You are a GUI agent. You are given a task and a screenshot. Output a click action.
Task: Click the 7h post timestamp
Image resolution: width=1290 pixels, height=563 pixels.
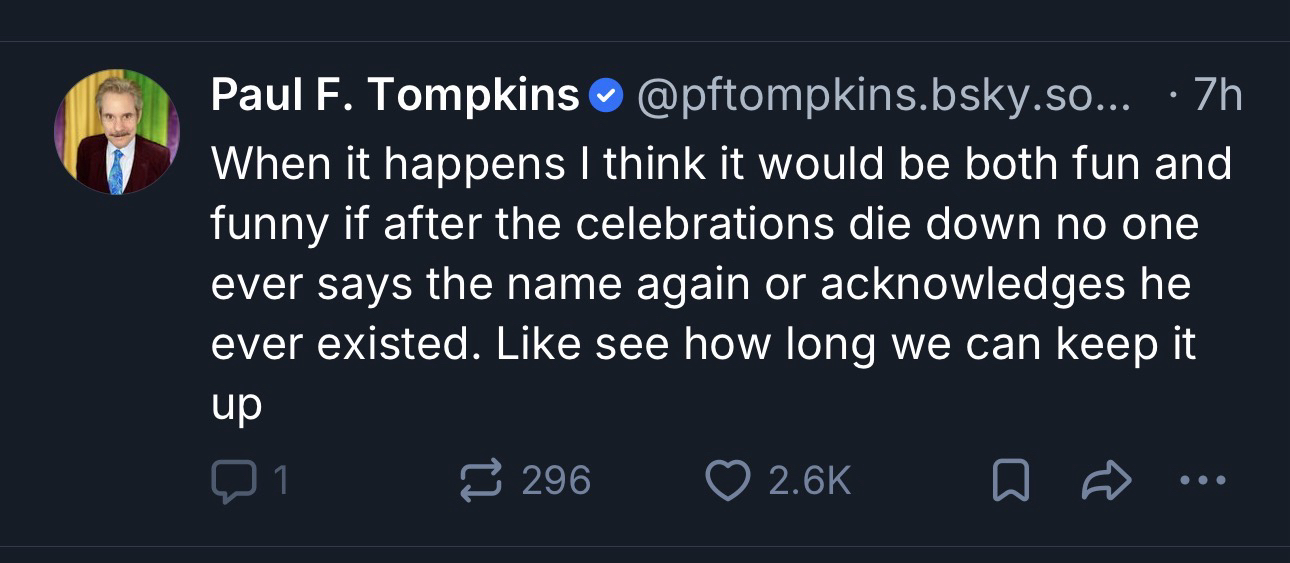[1217, 96]
